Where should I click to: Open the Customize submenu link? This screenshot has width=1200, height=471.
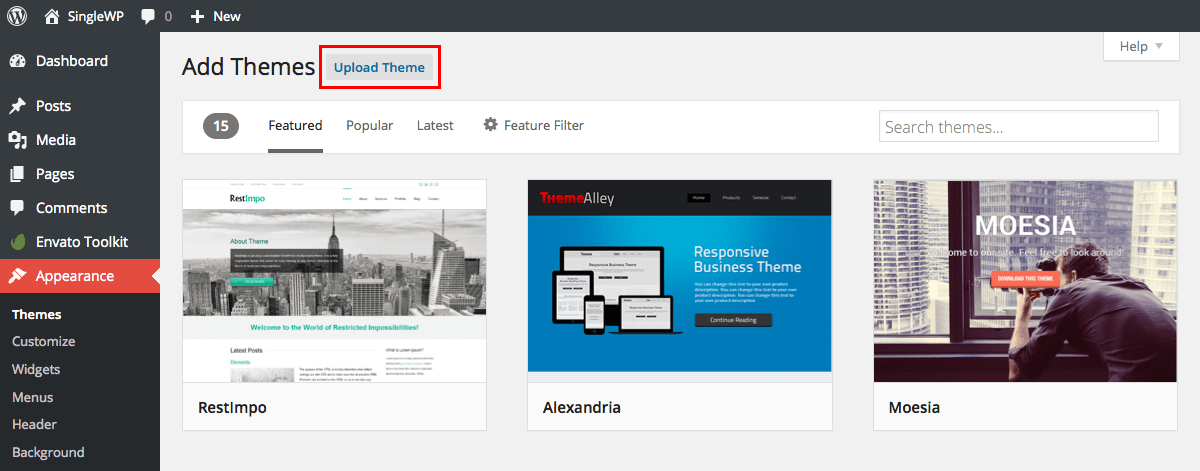point(43,341)
